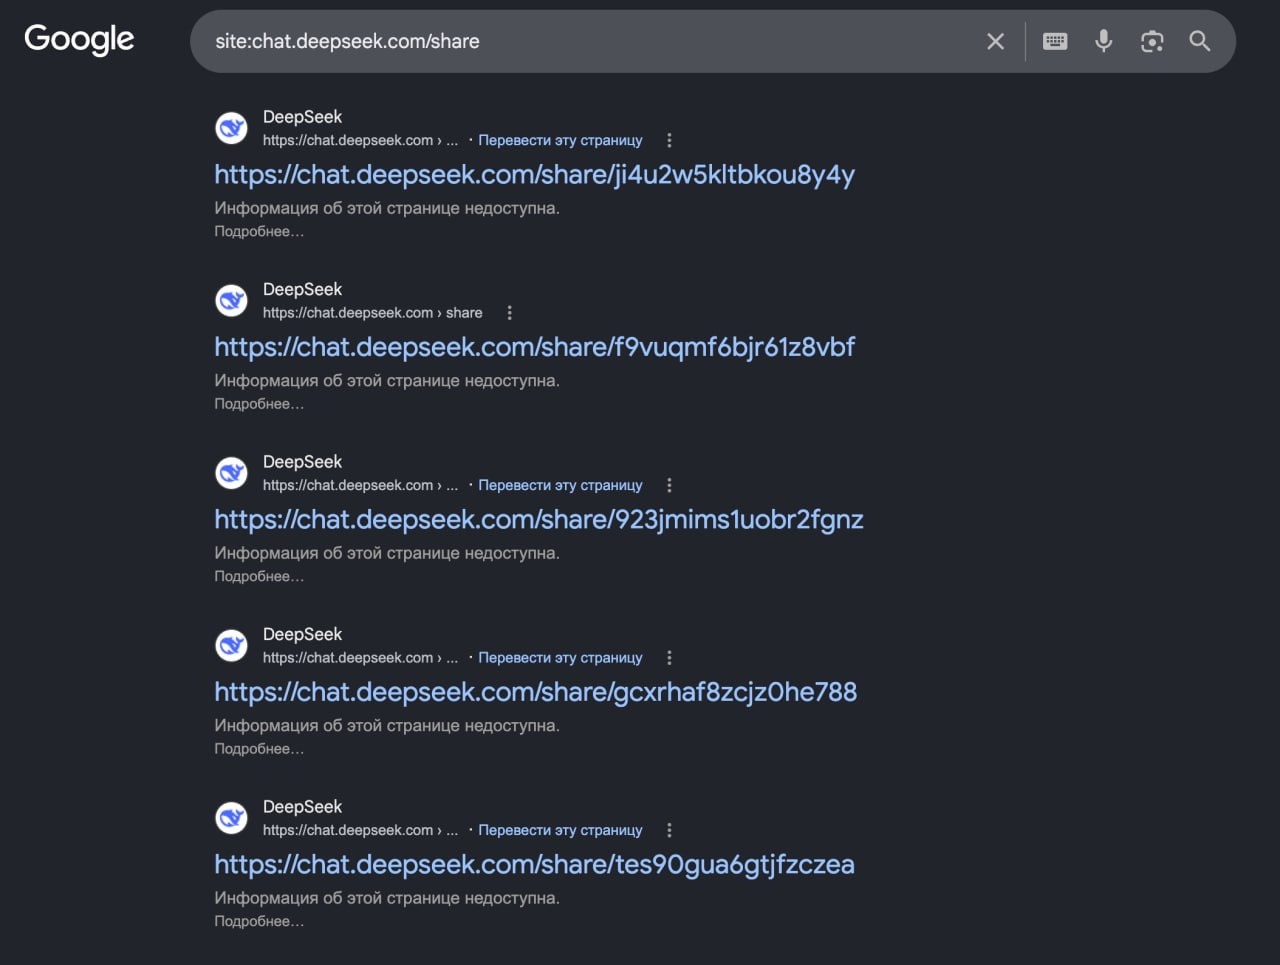
Task: Open the share/f9vuqmf6bjr61z8vbf result link
Action: click(x=535, y=347)
